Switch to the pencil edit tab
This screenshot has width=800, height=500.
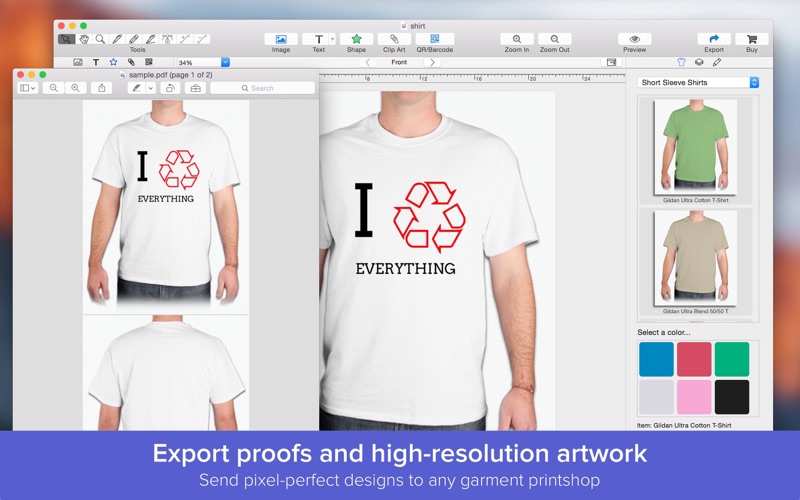pos(717,62)
